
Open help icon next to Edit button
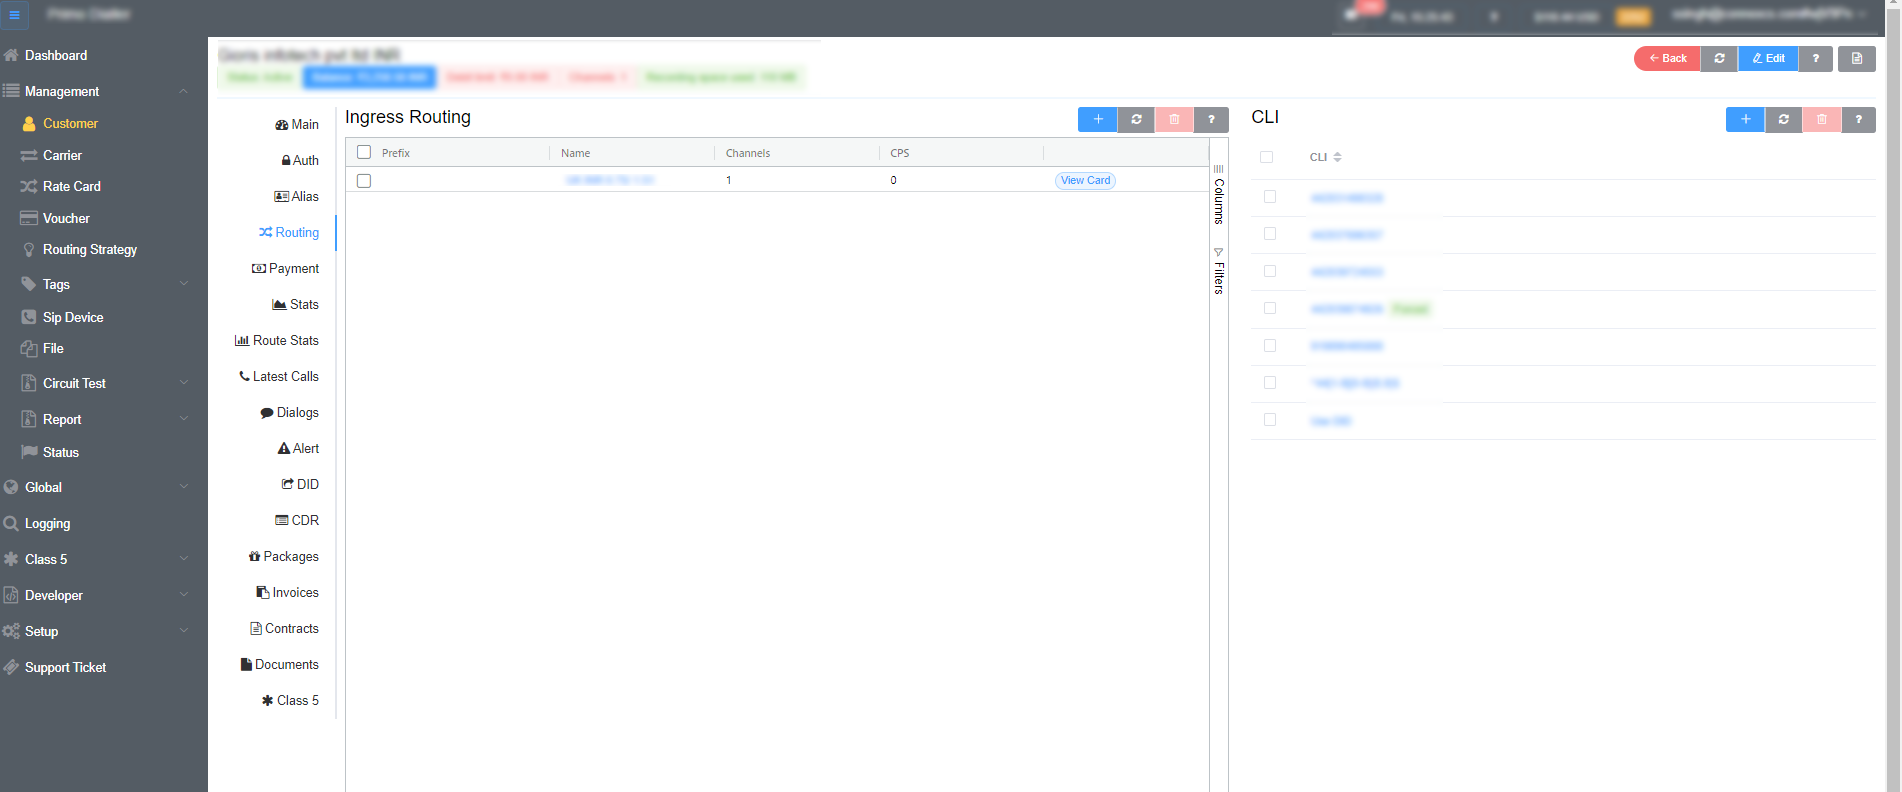click(x=1816, y=58)
